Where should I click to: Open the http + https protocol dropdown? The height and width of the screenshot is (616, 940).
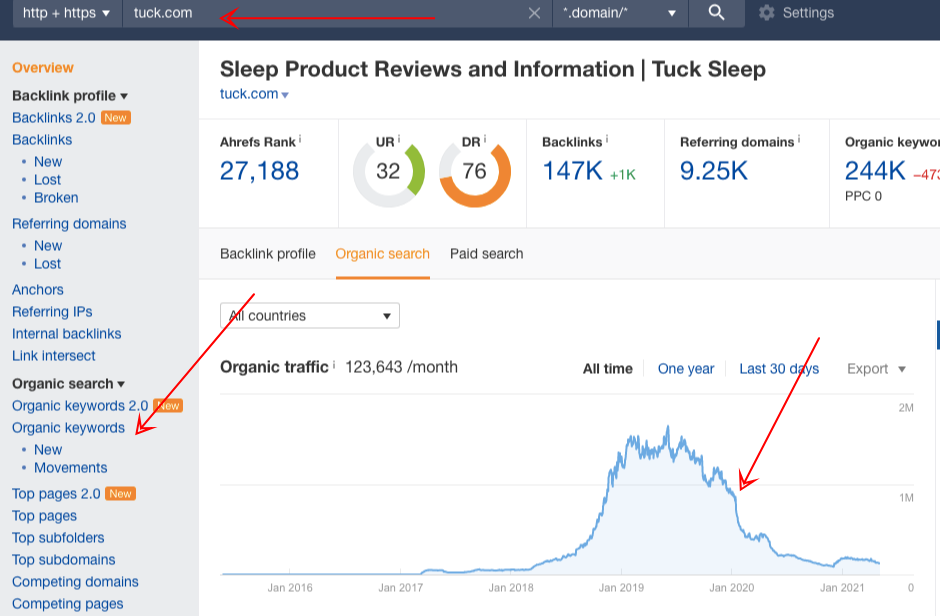point(67,13)
